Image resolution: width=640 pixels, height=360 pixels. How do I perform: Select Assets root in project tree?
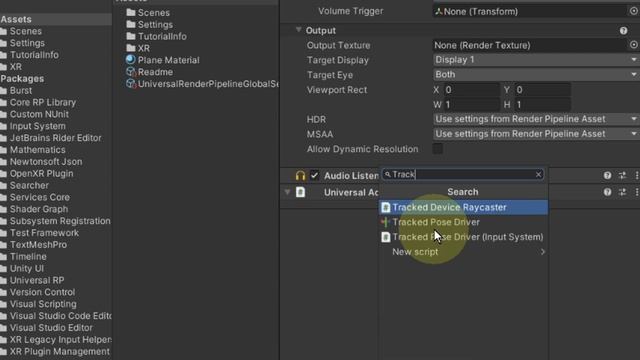point(16,19)
